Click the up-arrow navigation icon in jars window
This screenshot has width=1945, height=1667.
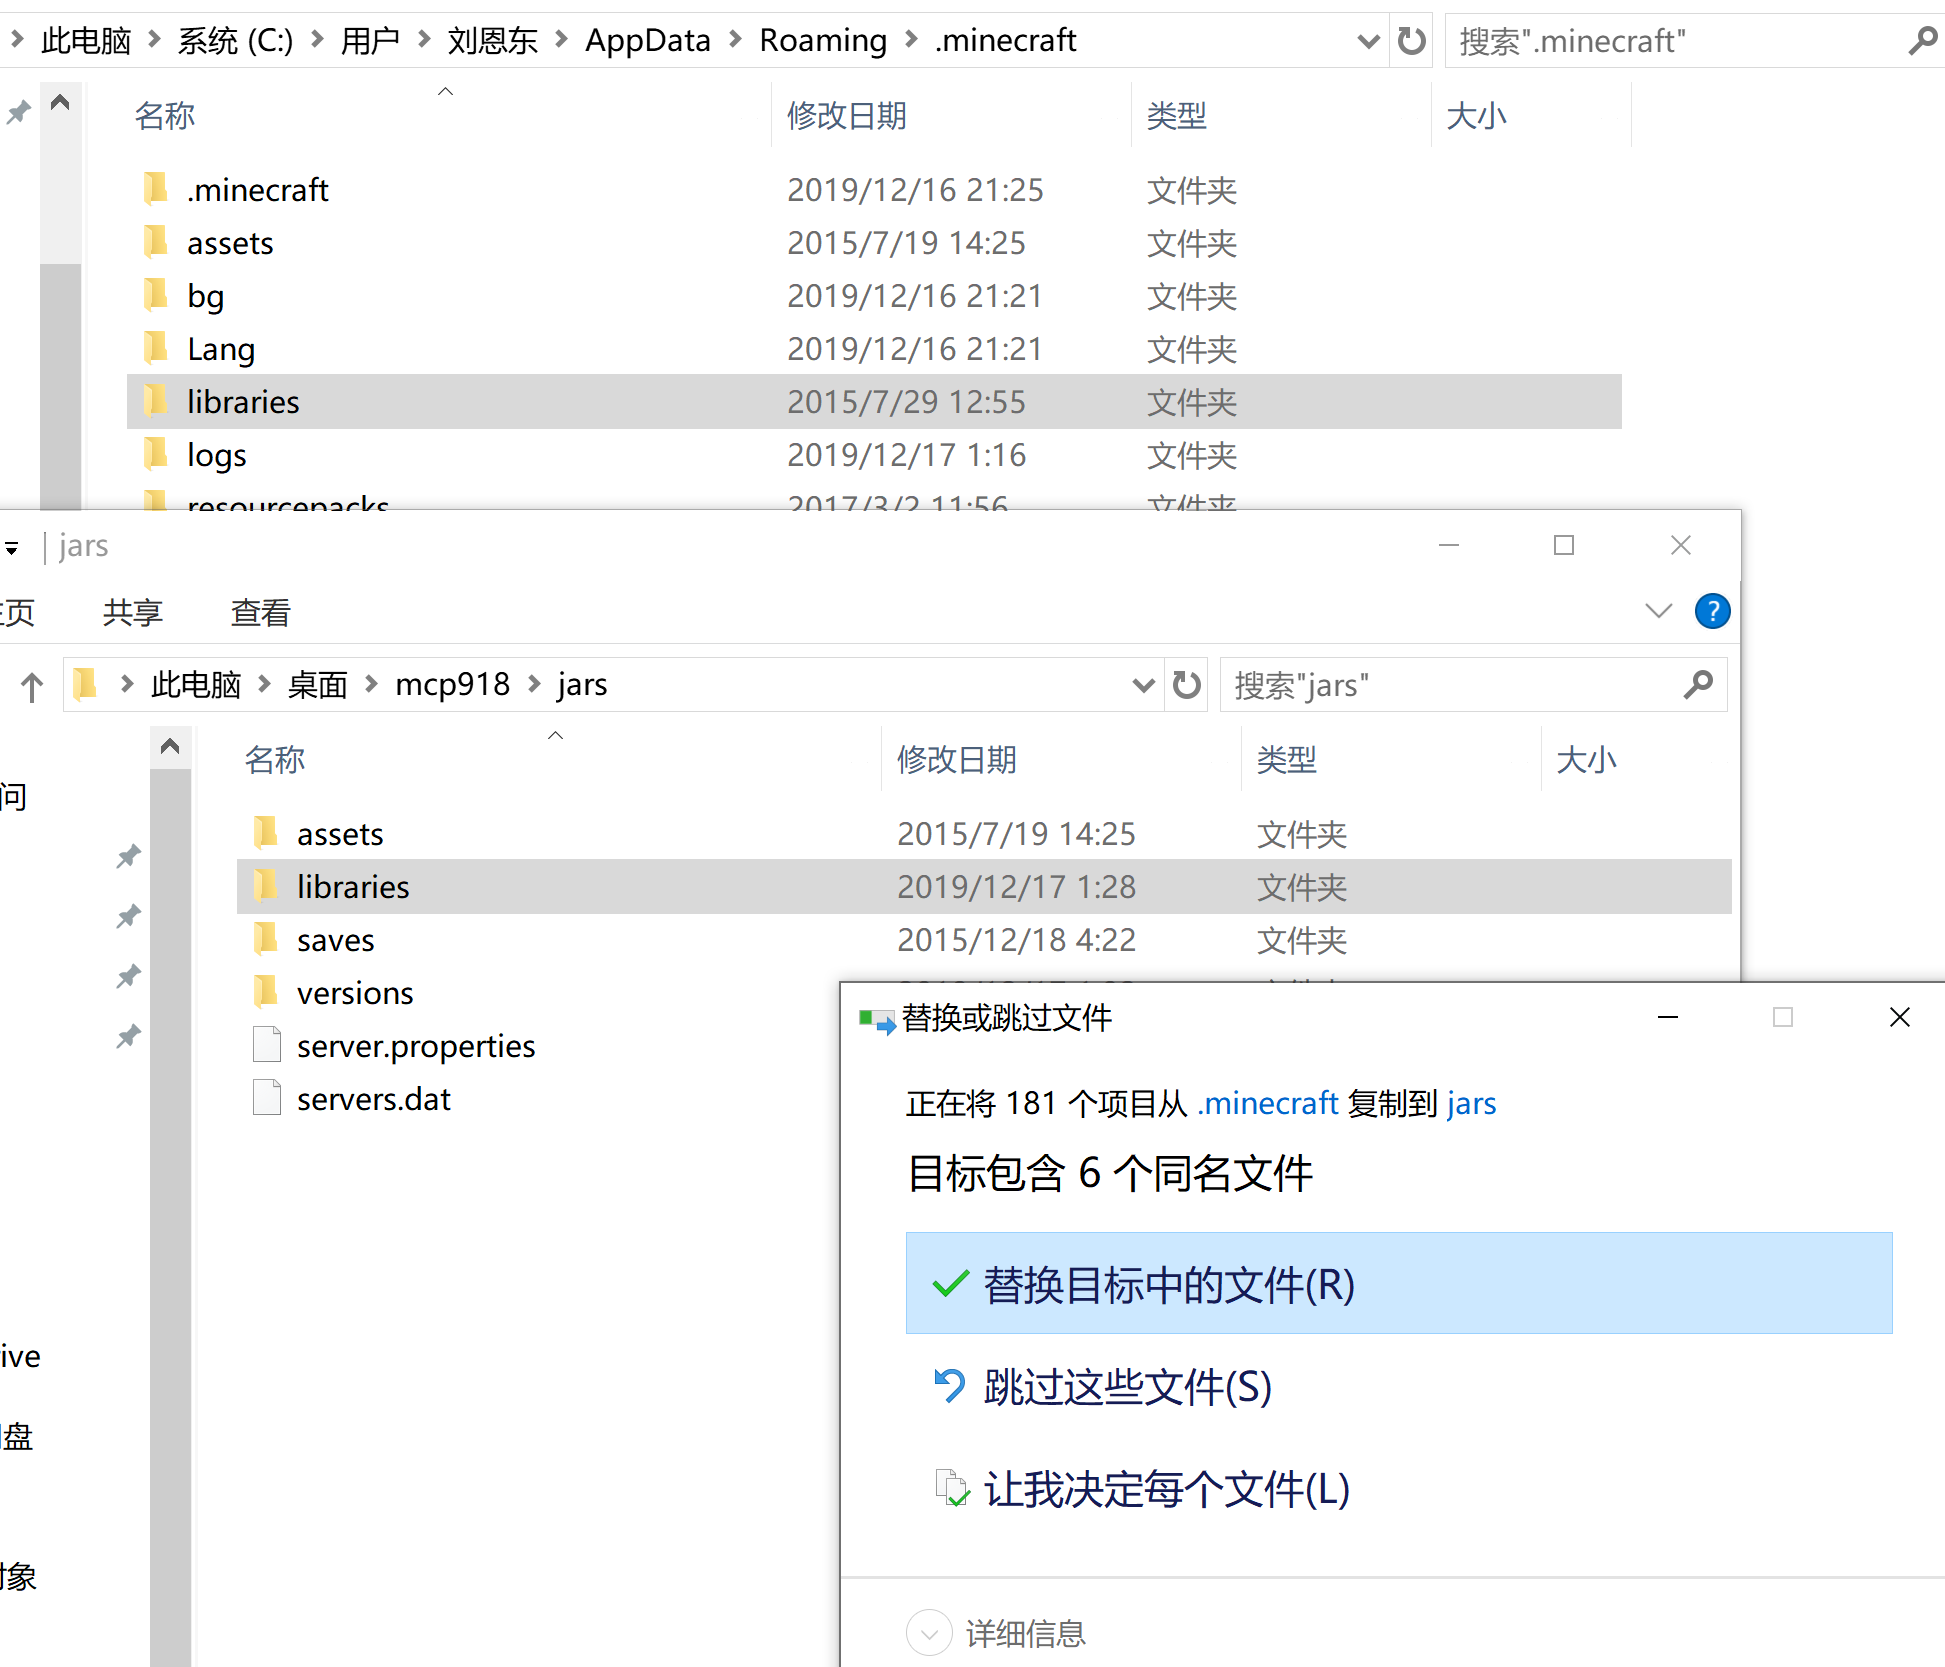pyautogui.click(x=32, y=687)
